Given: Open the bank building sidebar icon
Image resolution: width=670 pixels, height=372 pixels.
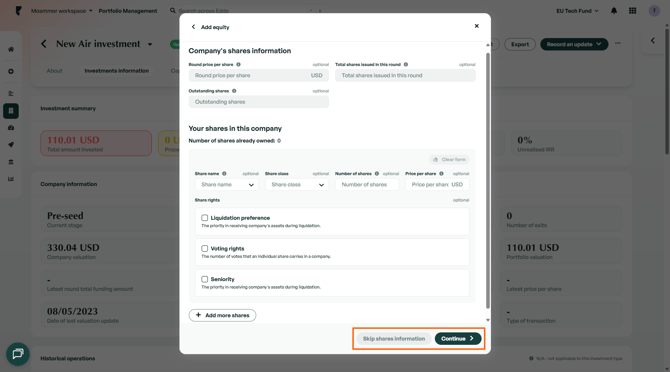Looking at the screenshot, I should (x=11, y=162).
